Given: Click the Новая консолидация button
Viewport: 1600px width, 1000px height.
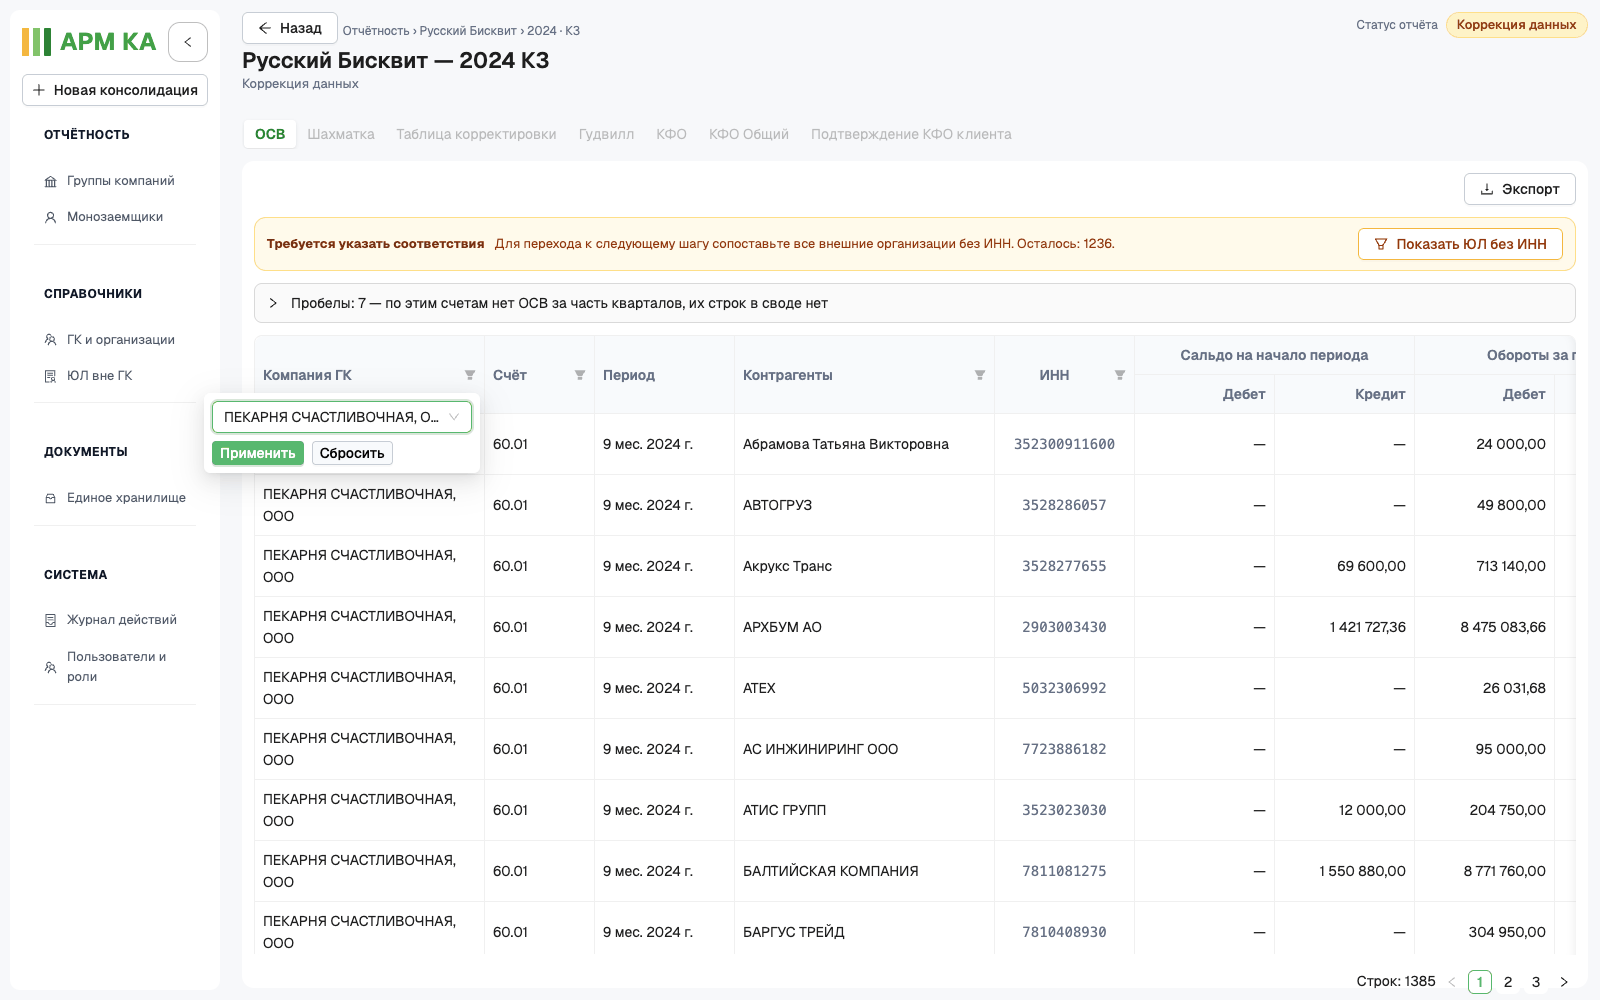Looking at the screenshot, I should (115, 90).
